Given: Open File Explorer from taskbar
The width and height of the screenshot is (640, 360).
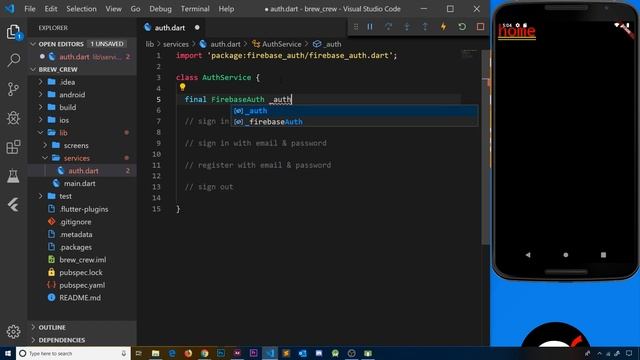Looking at the screenshot, I should point(156,353).
